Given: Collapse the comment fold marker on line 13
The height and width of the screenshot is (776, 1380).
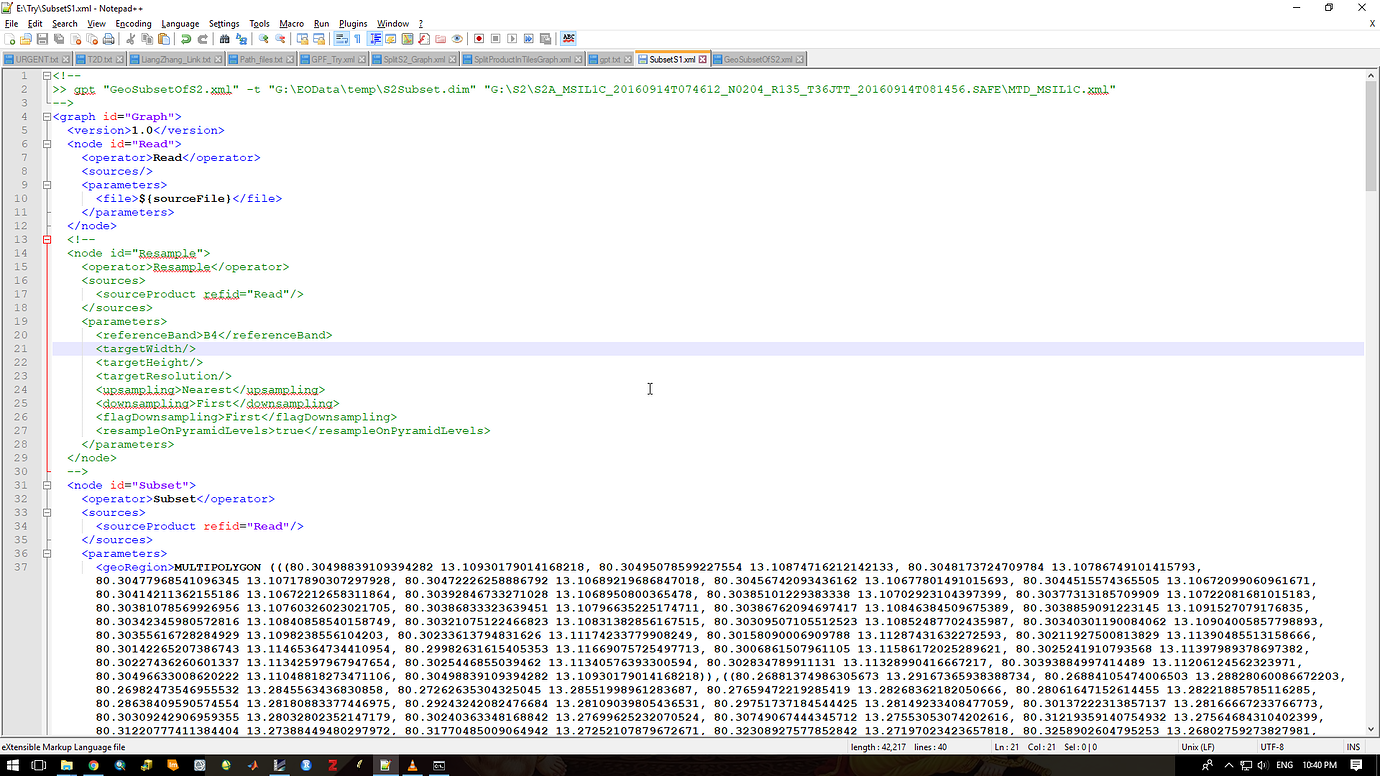Looking at the screenshot, I should (x=46, y=240).
